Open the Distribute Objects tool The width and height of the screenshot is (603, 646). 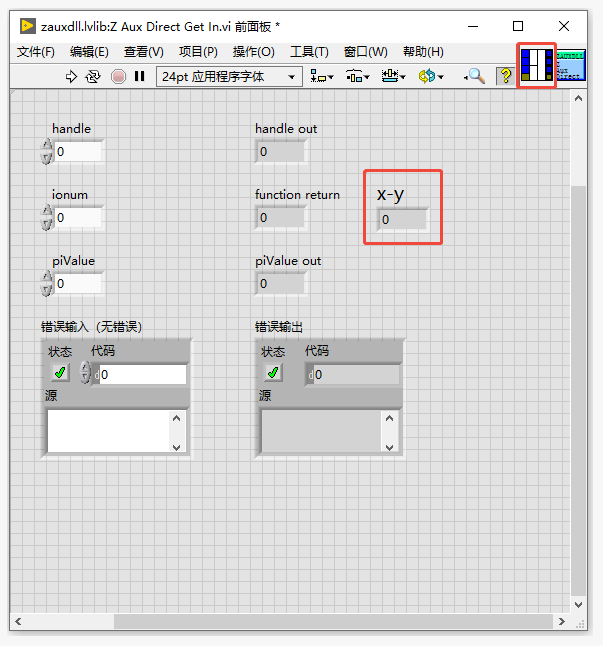[358, 76]
